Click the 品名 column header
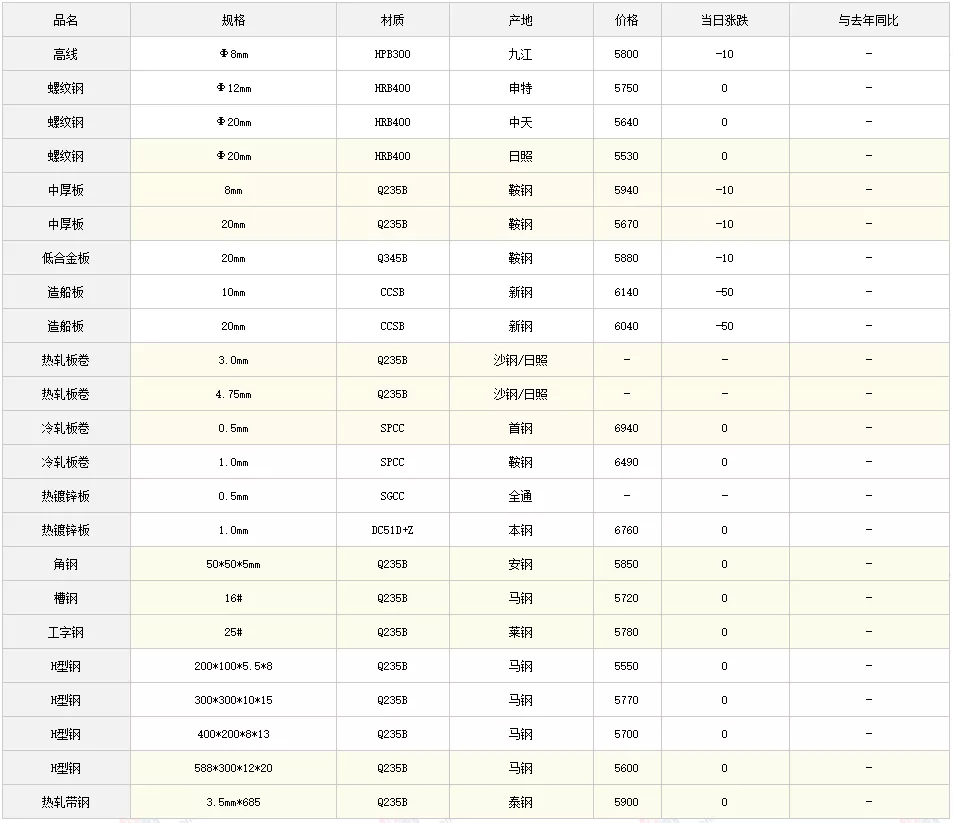The image size is (953, 823). tap(66, 20)
